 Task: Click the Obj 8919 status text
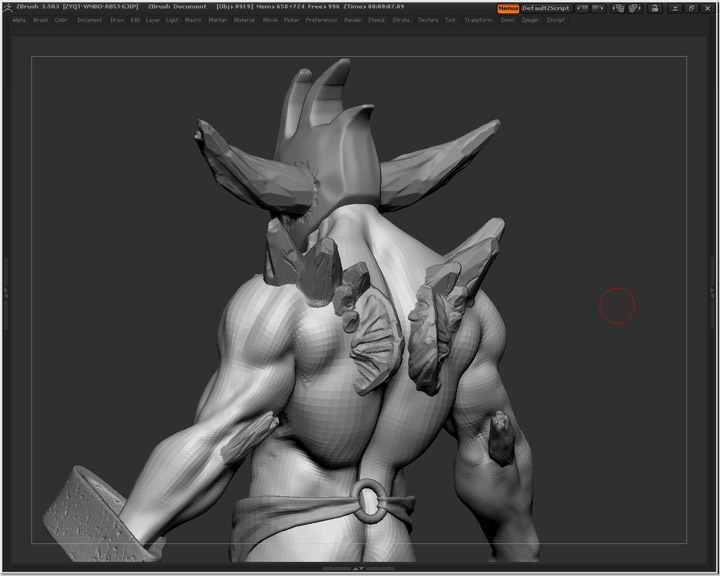235,7
